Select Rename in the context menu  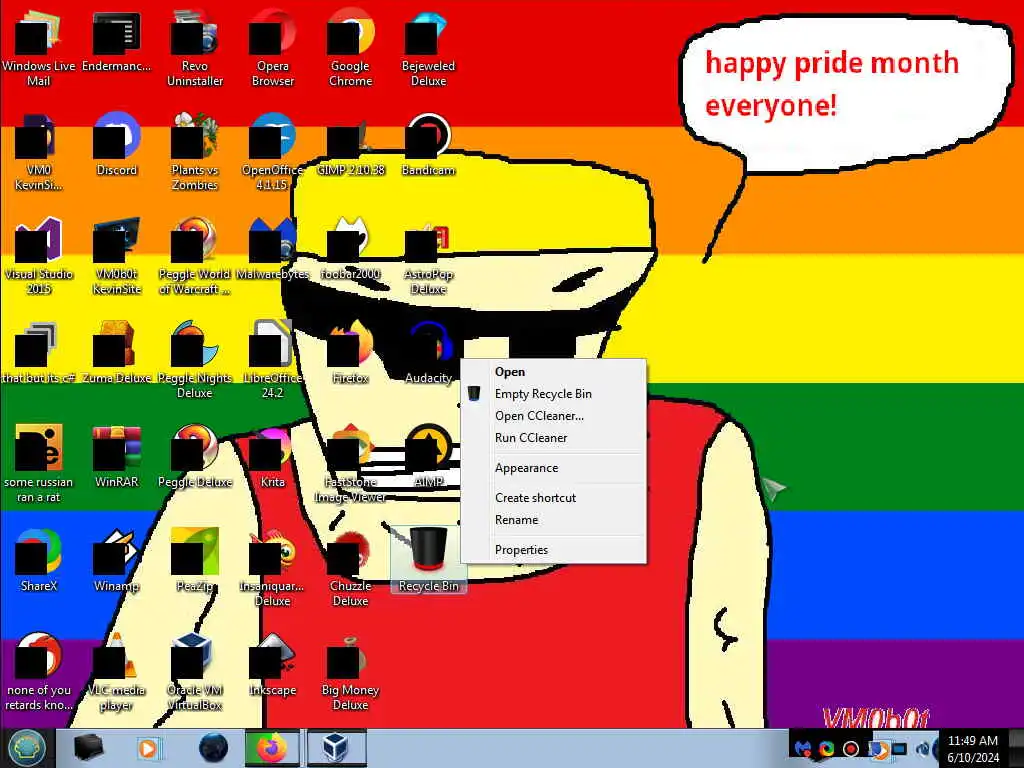pos(554,520)
